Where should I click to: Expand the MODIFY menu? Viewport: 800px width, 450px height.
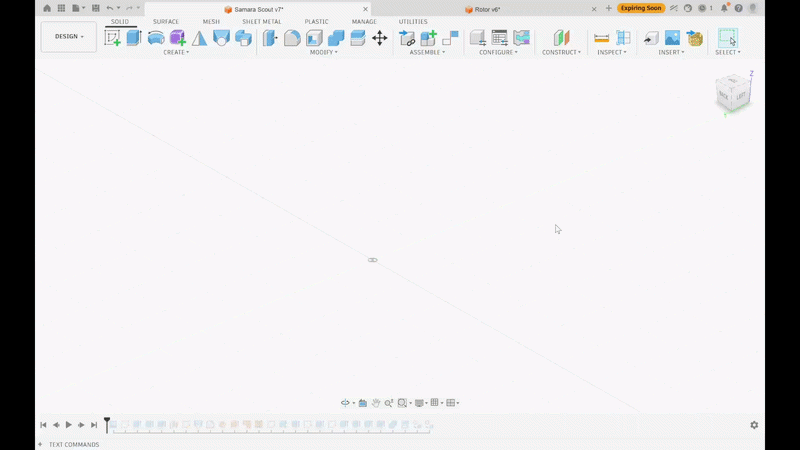pyautogui.click(x=323, y=53)
